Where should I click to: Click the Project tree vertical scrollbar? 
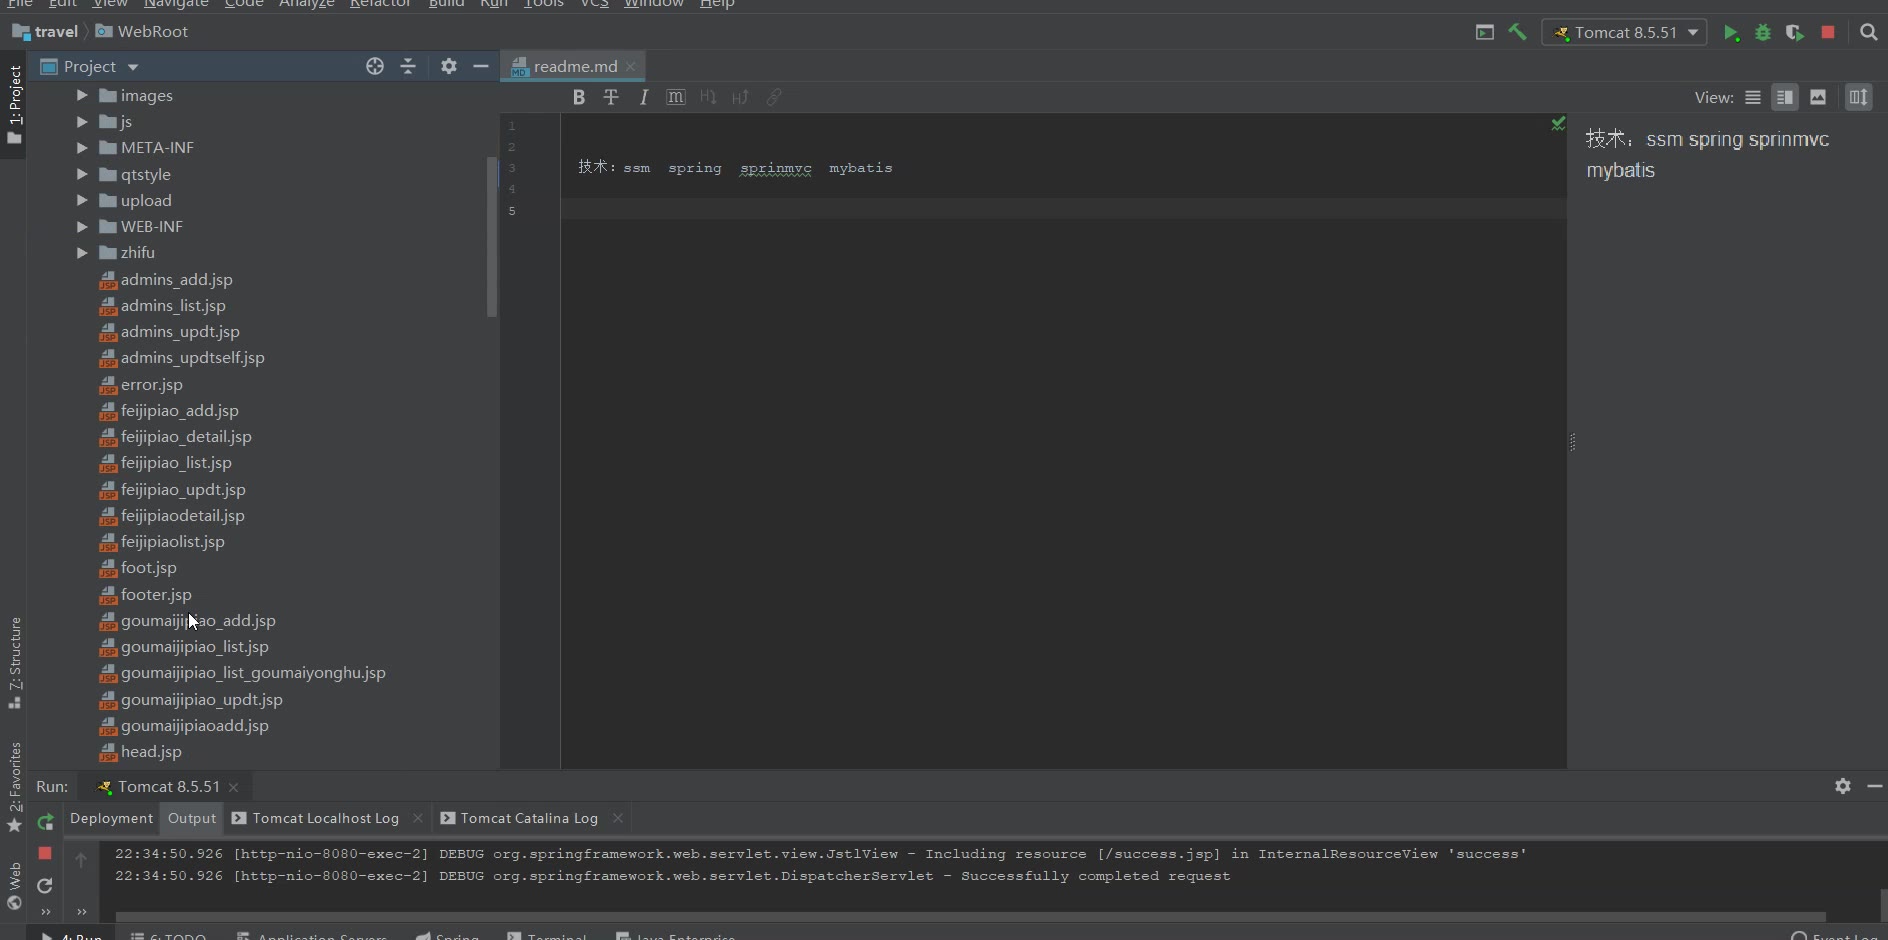[491, 236]
